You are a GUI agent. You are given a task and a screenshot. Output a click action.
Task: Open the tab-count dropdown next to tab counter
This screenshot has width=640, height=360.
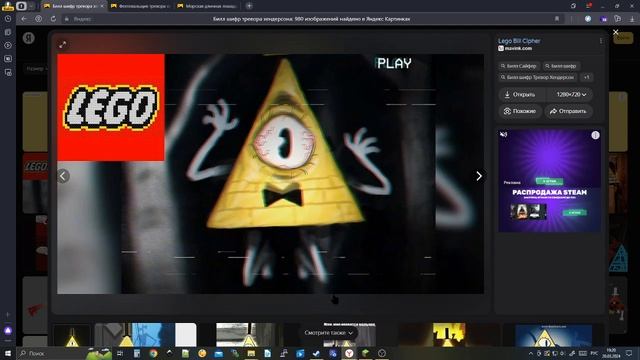click(x=31, y=6)
